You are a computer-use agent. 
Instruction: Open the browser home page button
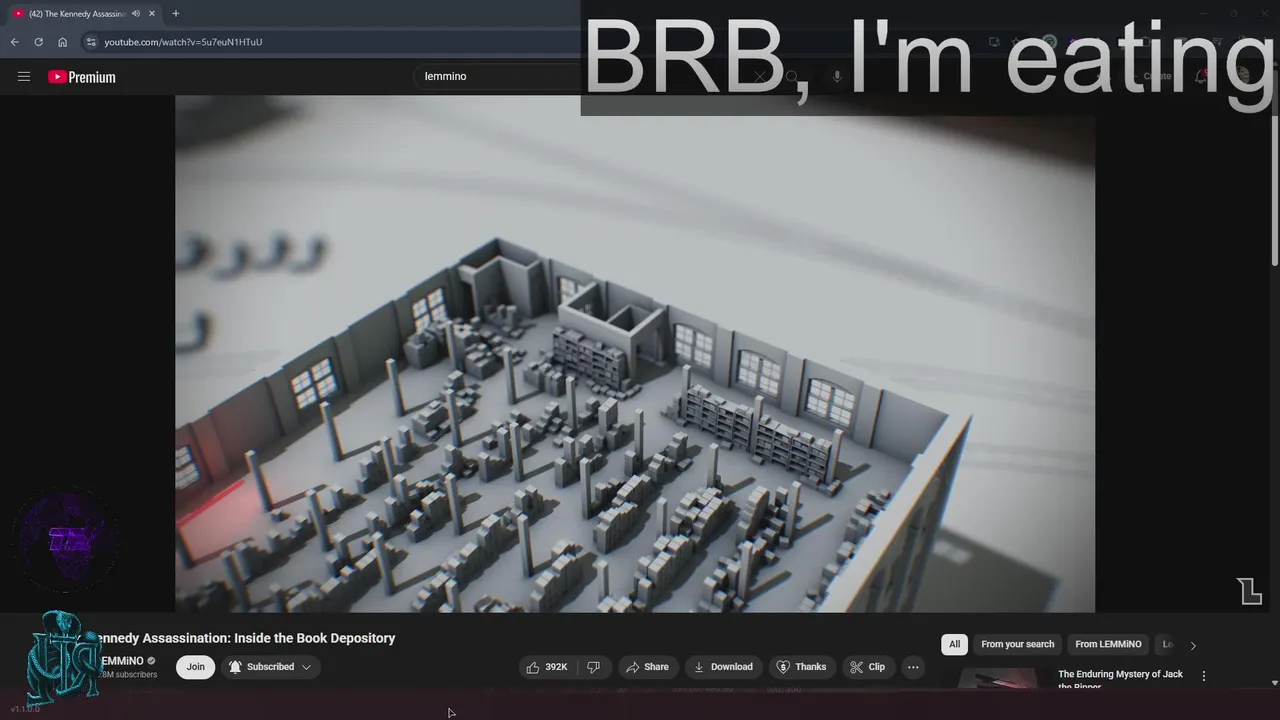click(62, 42)
